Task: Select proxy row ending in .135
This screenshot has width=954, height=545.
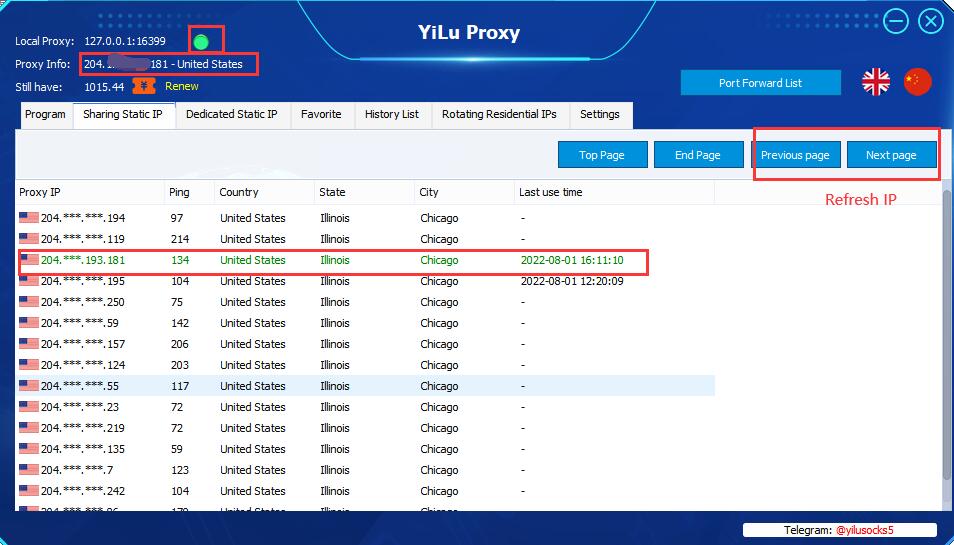Action: [365, 449]
